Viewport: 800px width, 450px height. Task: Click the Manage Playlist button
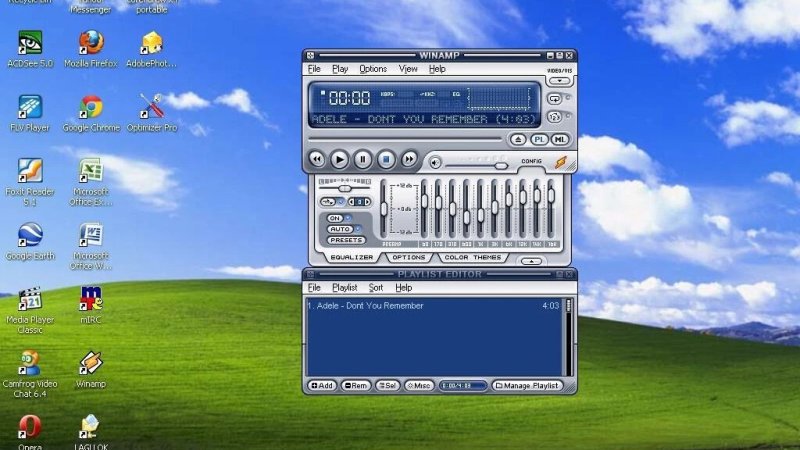527,385
